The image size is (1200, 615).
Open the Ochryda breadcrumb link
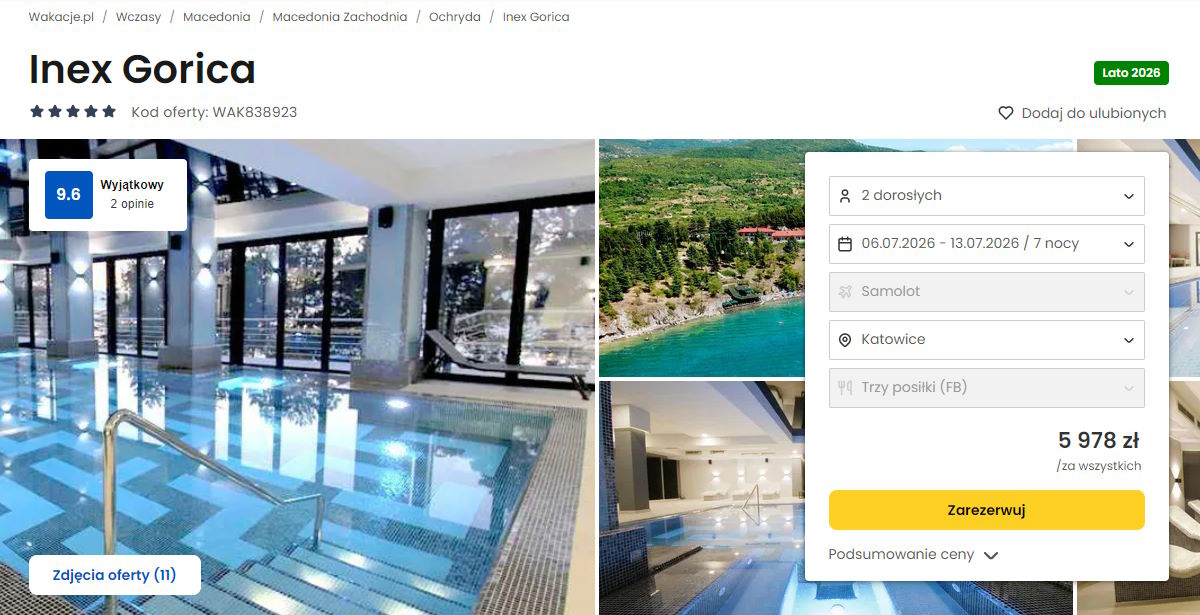click(x=455, y=17)
